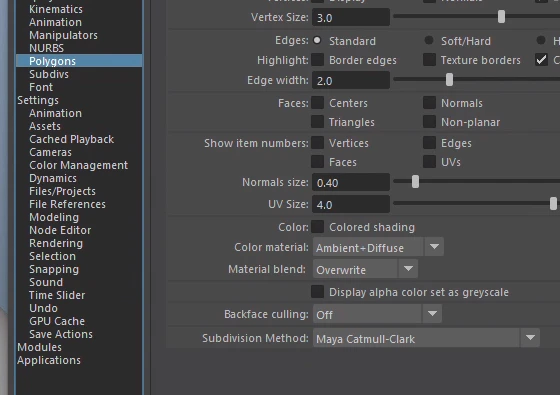Image resolution: width=560 pixels, height=395 pixels.
Task: Open Selection settings
Action: (52, 256)
